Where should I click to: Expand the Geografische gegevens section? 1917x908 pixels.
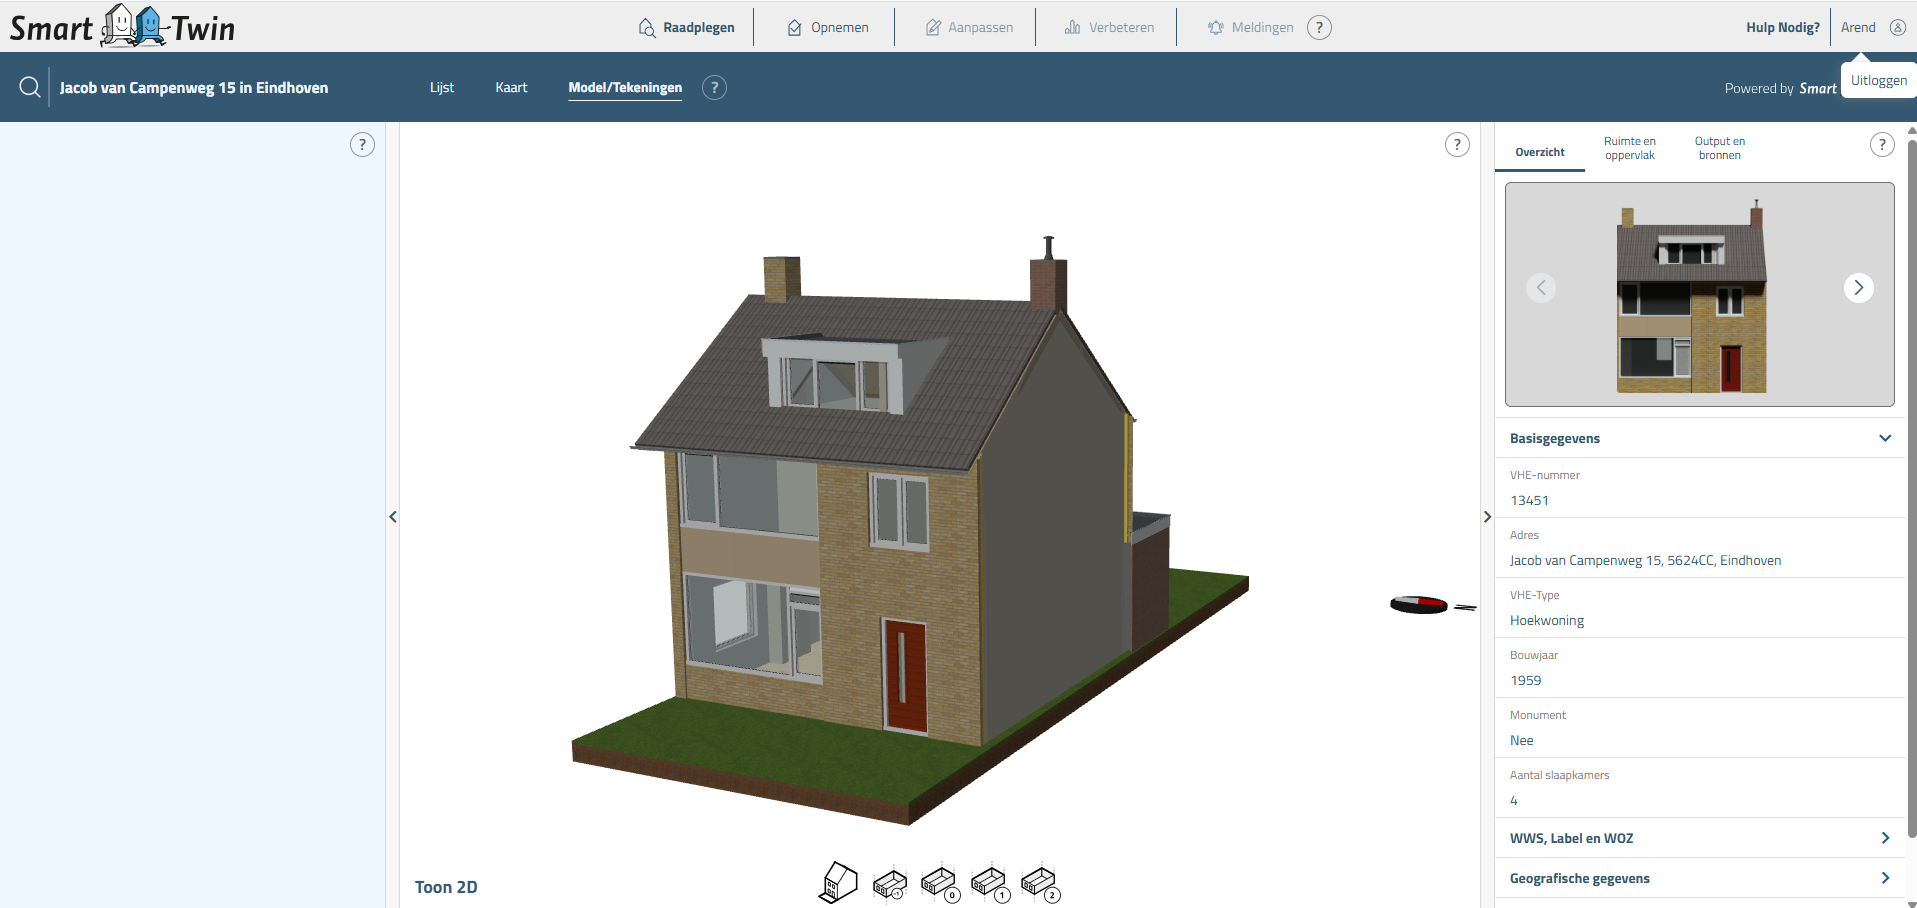click(x=1885, y=878)
